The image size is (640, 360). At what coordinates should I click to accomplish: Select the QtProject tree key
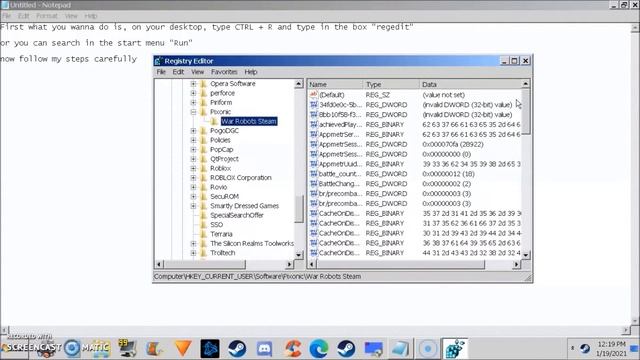click(x=224, y=159)
